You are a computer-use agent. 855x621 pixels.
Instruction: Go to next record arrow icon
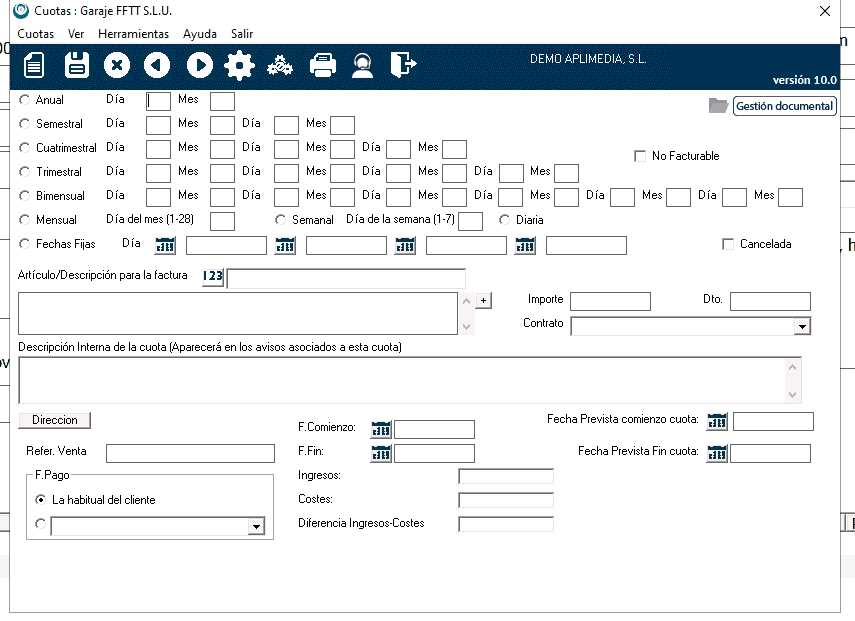click(x=199, y=66)
